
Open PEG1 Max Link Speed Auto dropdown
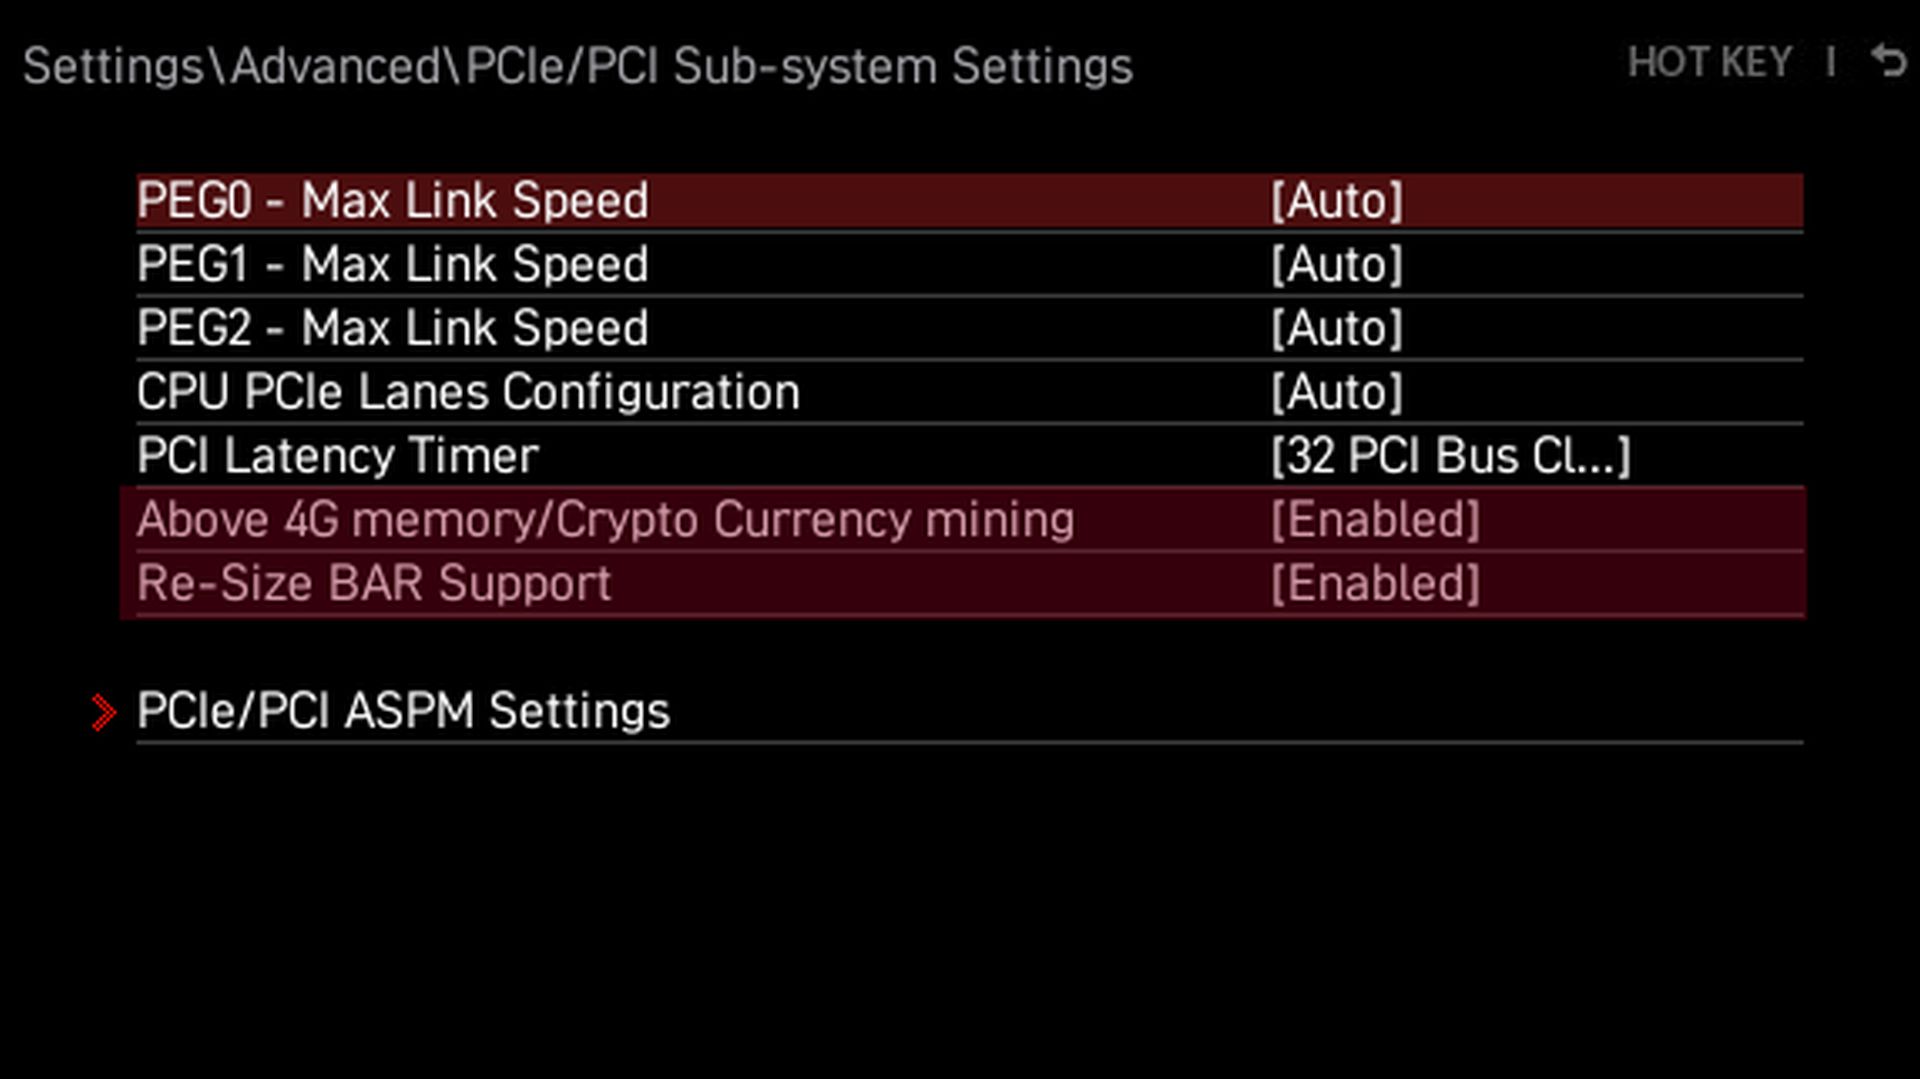pos(1337,265)
